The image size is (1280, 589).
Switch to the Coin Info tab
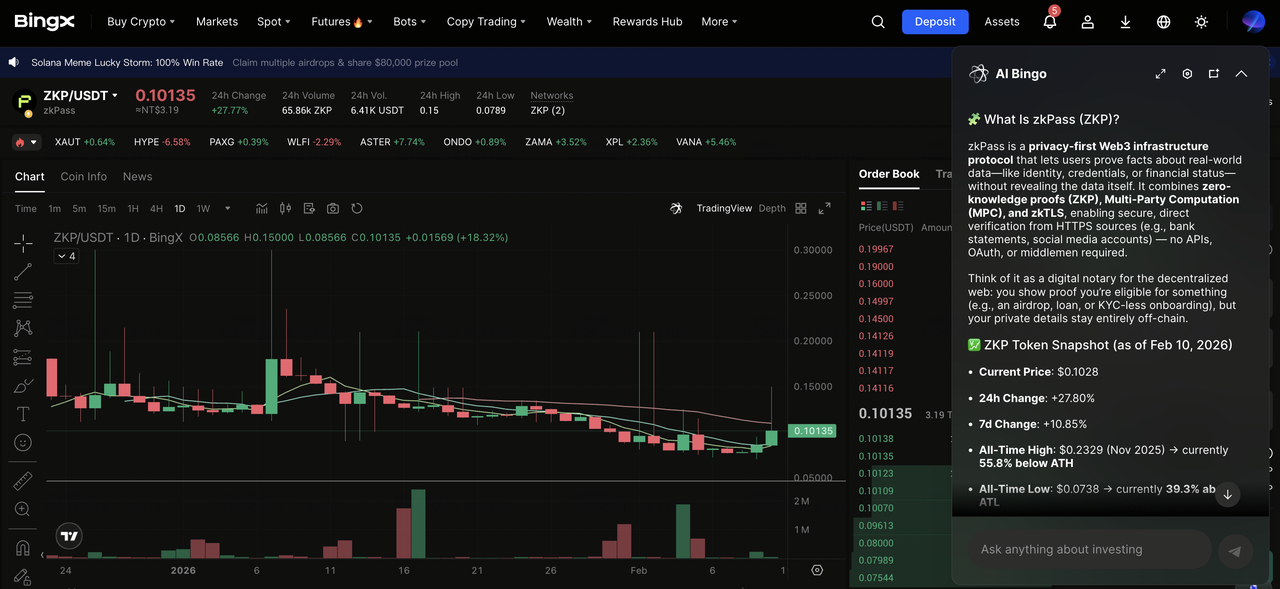84,176
